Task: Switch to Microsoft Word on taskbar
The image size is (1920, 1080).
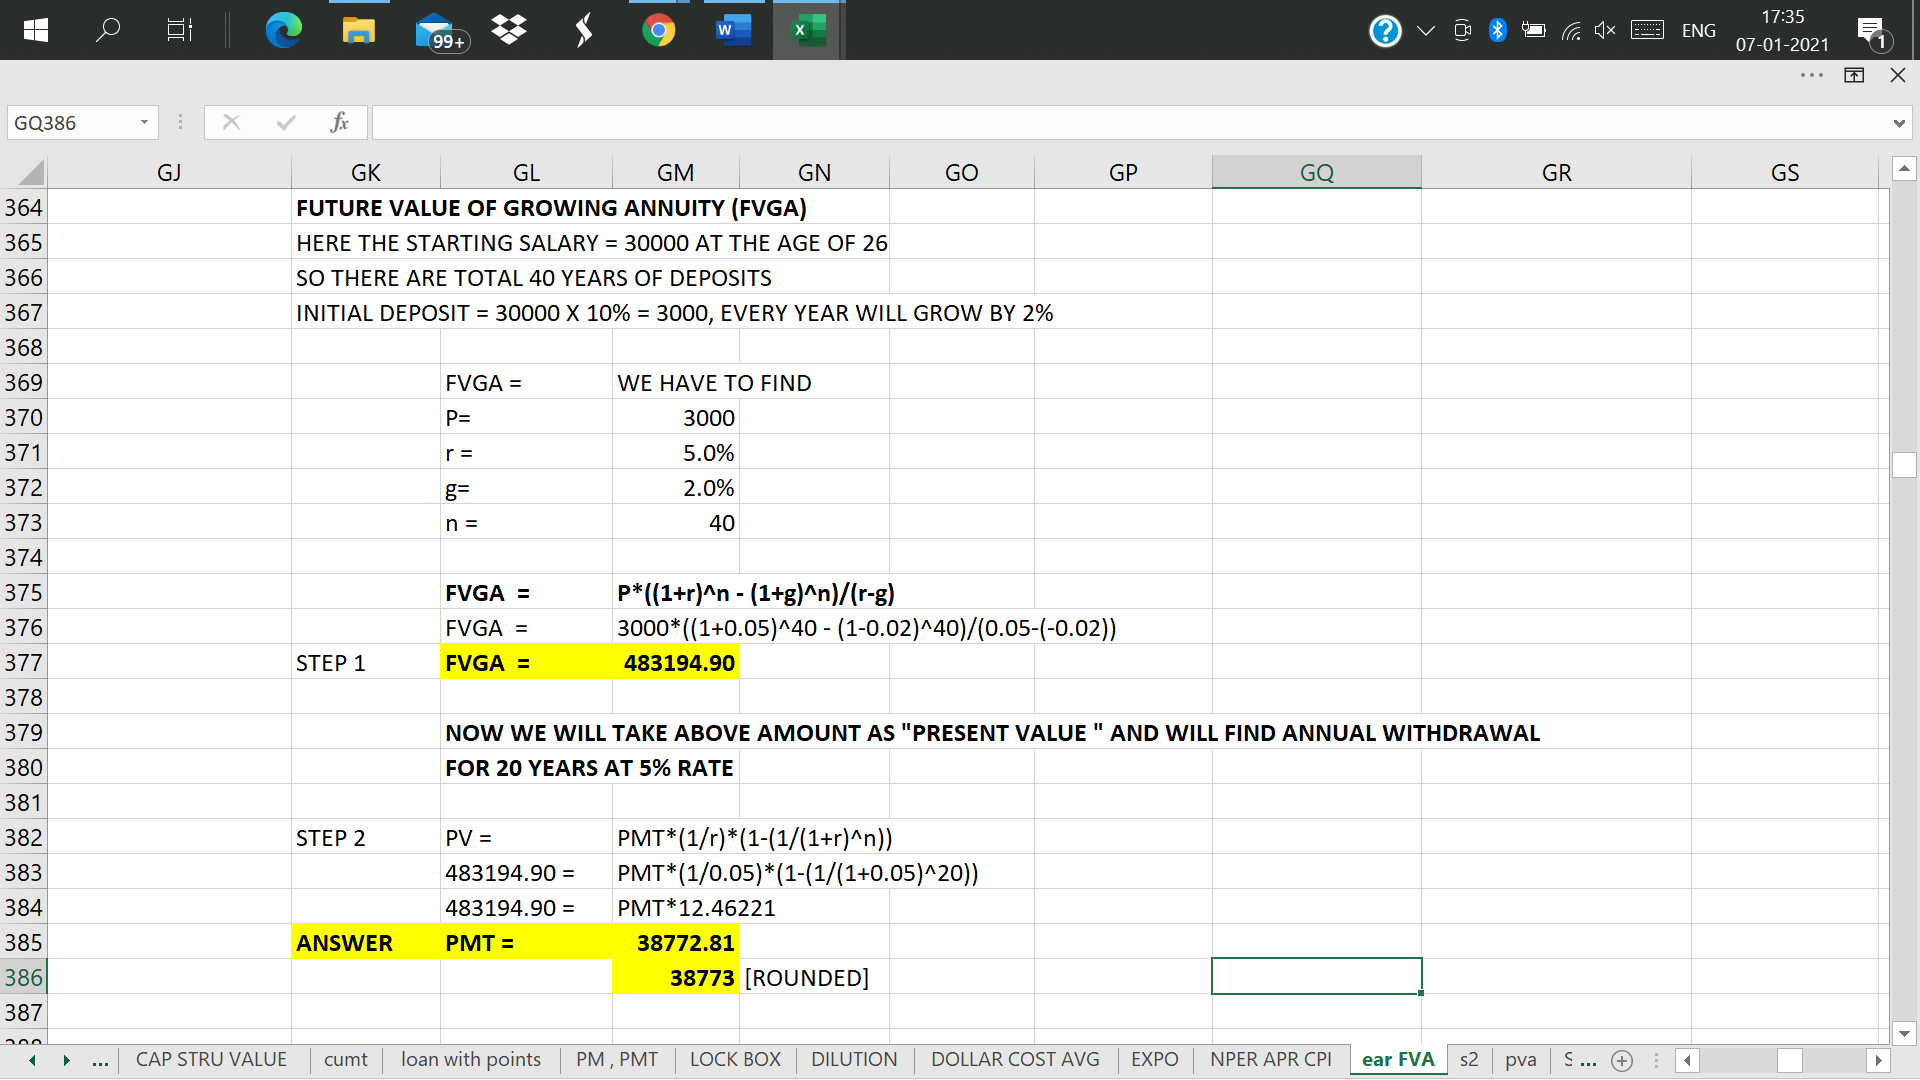Action: 733,30
